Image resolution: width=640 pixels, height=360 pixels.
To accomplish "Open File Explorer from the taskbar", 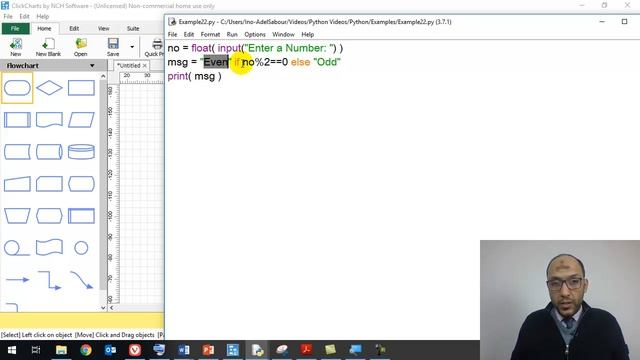I will [61, 350].
